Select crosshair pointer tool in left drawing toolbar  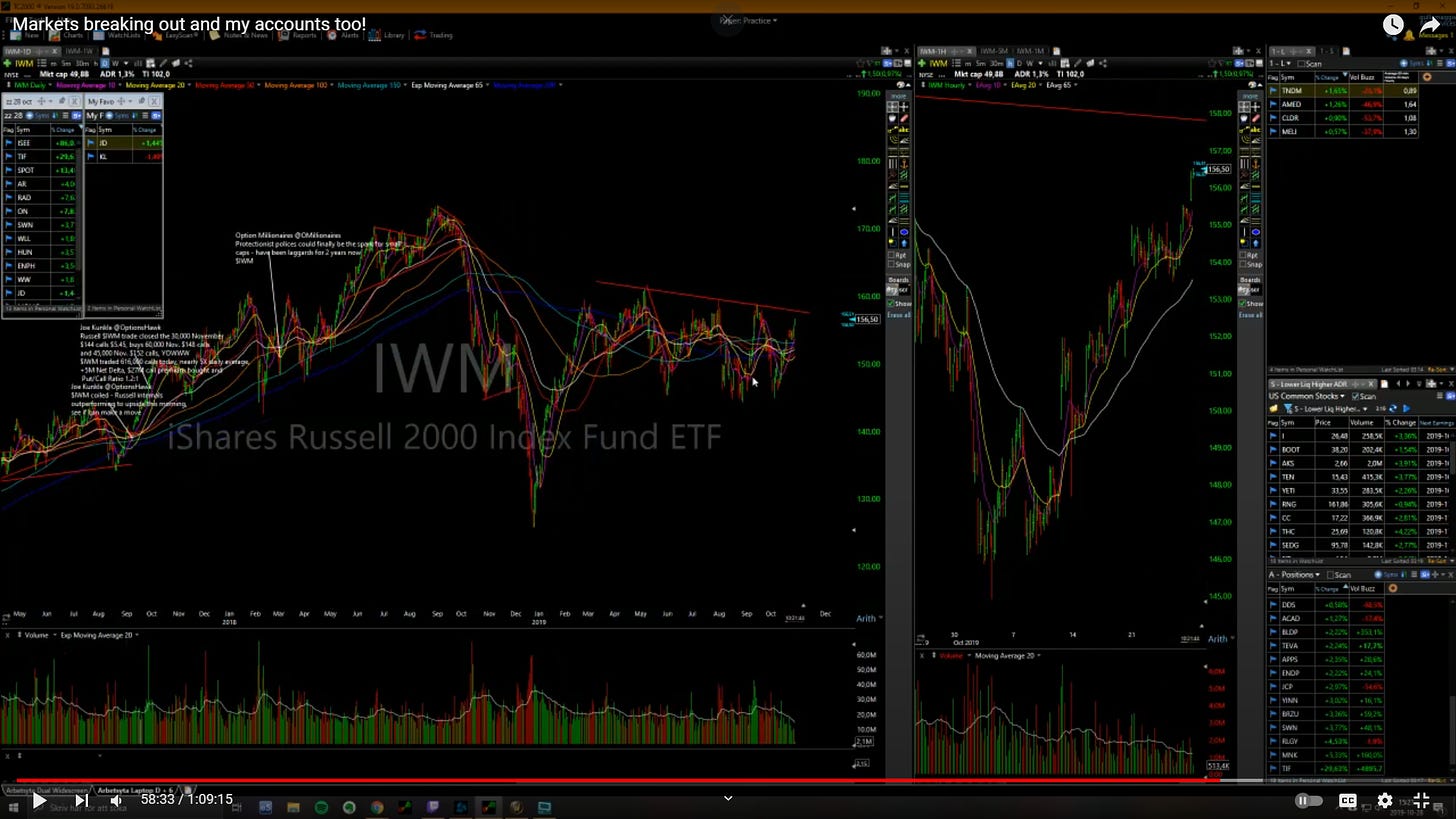(x=904, y=107)
